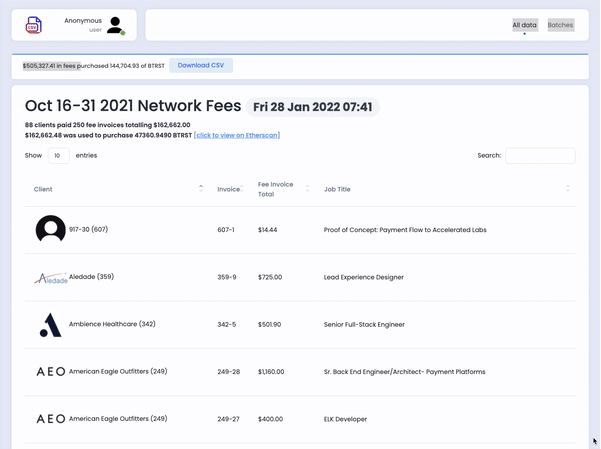Select the Aledade (359) client row name

click(x=92, y=276)
